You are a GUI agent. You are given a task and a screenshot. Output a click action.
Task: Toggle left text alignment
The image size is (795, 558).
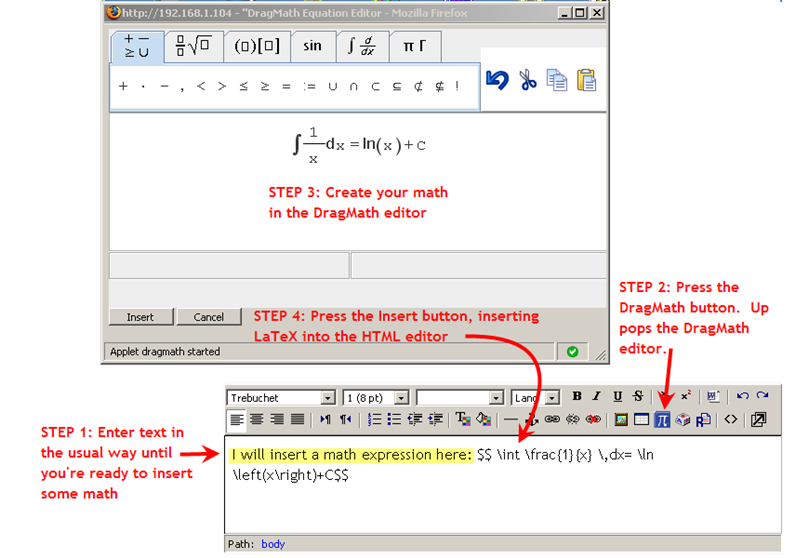coord(237,420)
